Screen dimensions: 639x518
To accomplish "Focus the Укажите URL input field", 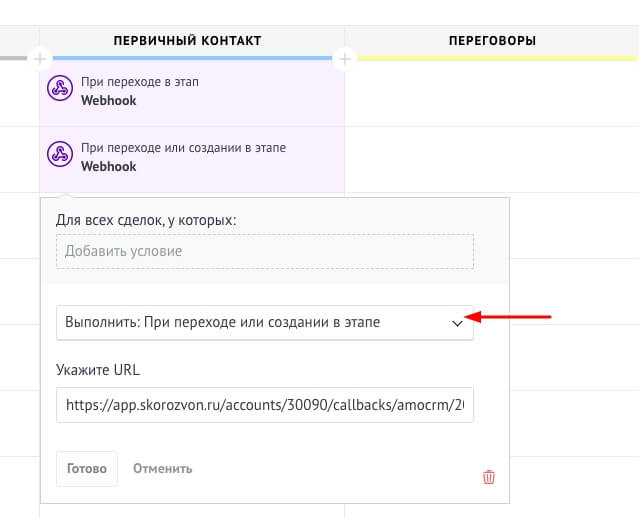I will (264, 405).
